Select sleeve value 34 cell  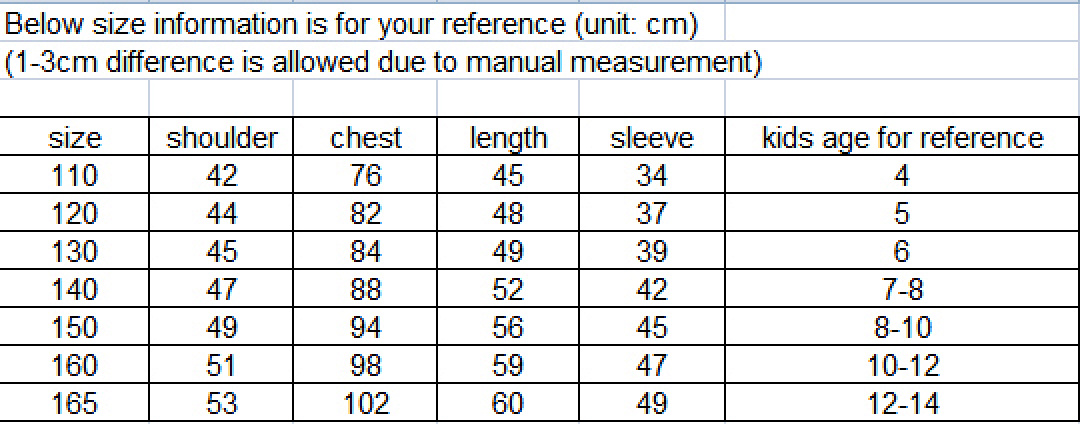652,176
